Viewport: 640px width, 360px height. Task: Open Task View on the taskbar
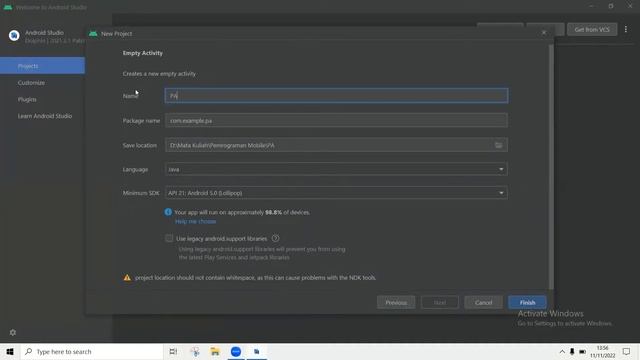click(x=173, y=351)
